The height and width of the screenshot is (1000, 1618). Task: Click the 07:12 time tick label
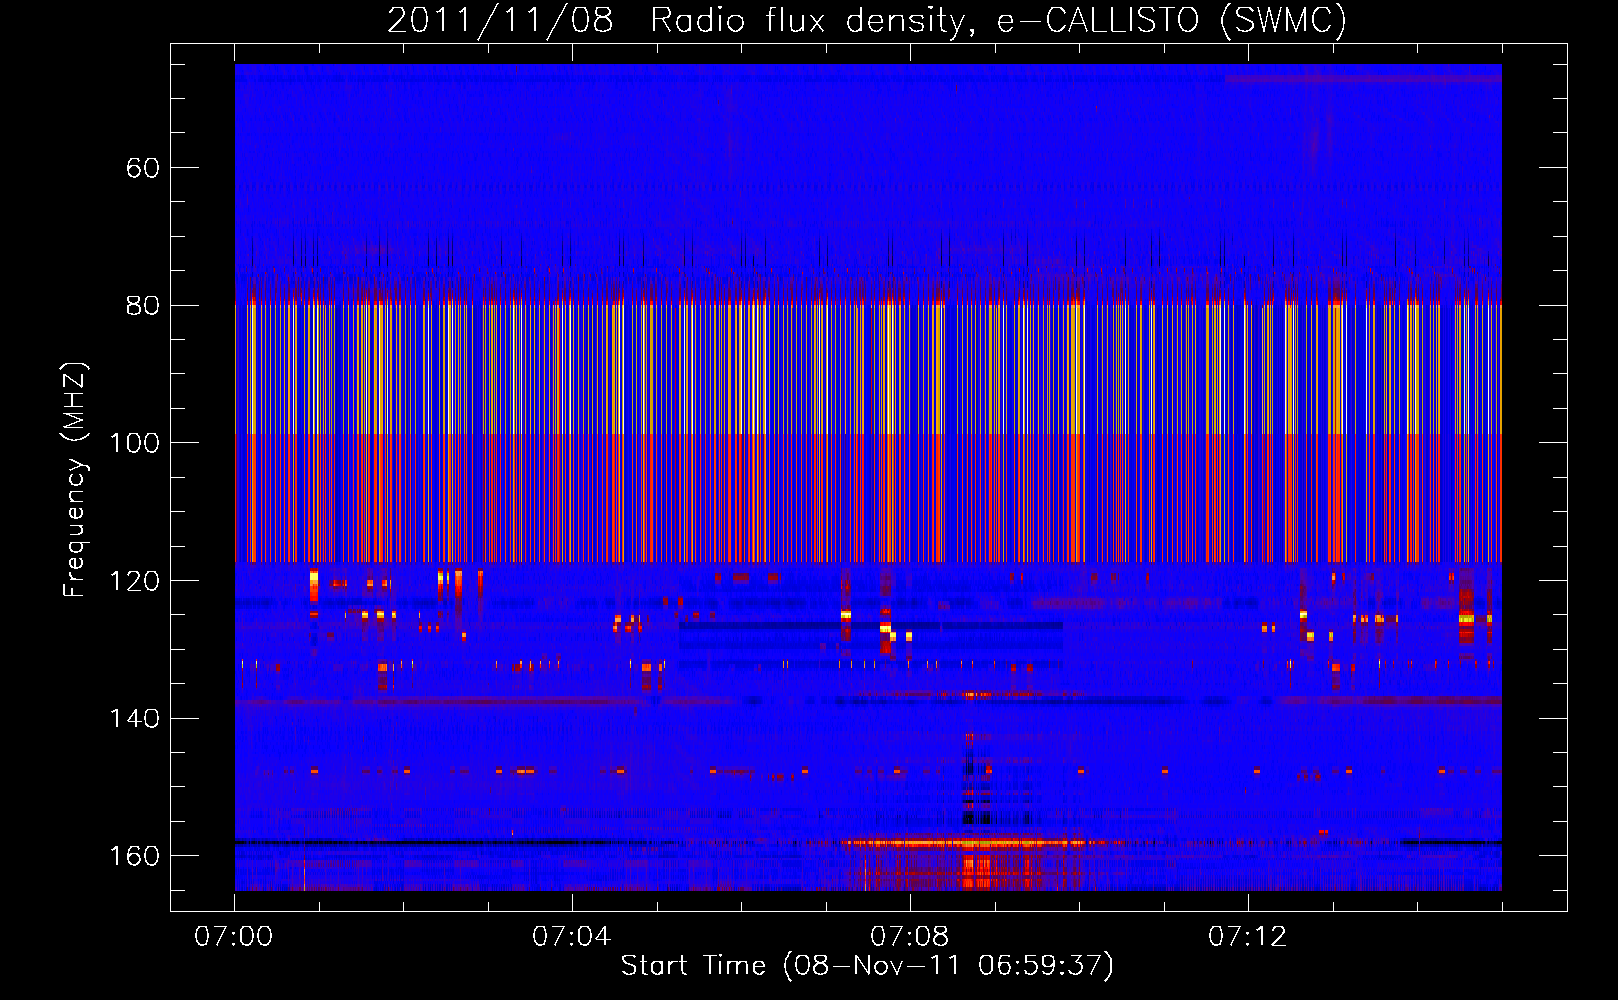[x=1248, y=937]
